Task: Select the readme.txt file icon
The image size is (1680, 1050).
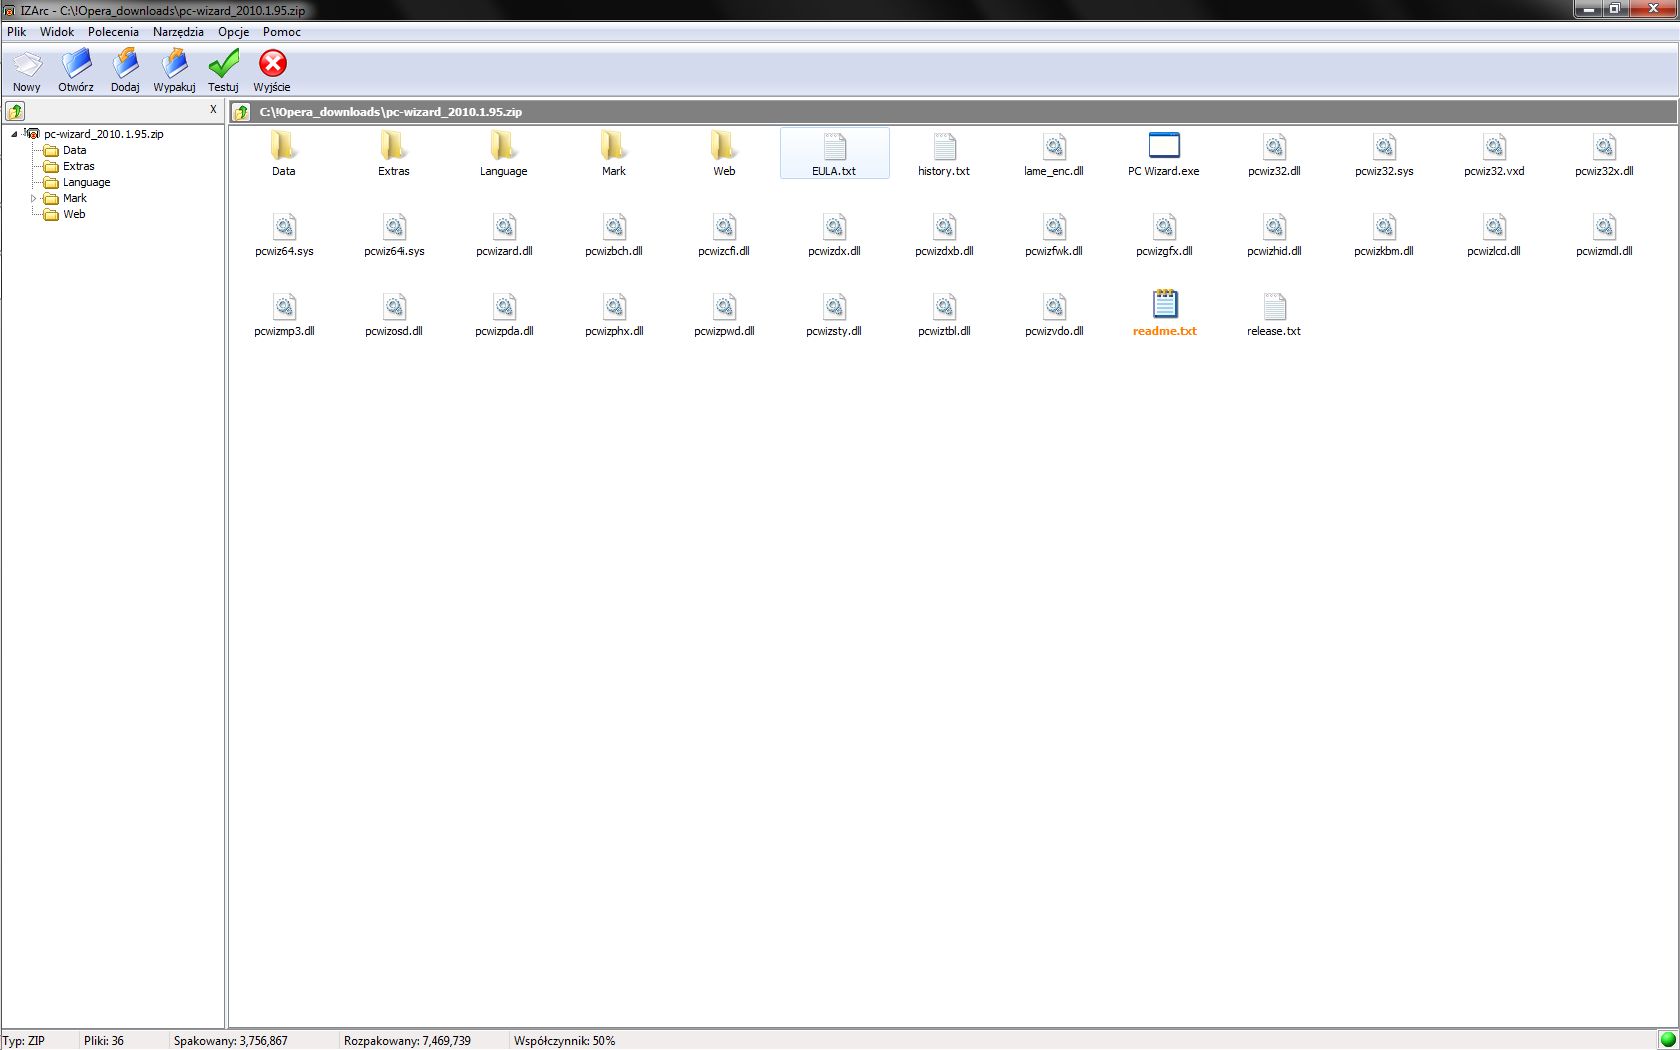Action: 1164,305
